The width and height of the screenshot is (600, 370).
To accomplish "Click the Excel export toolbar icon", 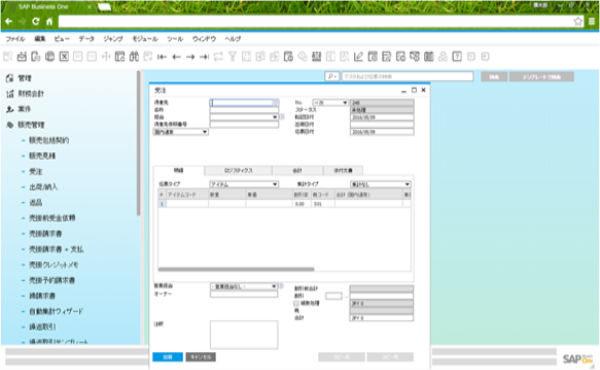I will pos(64,57).
